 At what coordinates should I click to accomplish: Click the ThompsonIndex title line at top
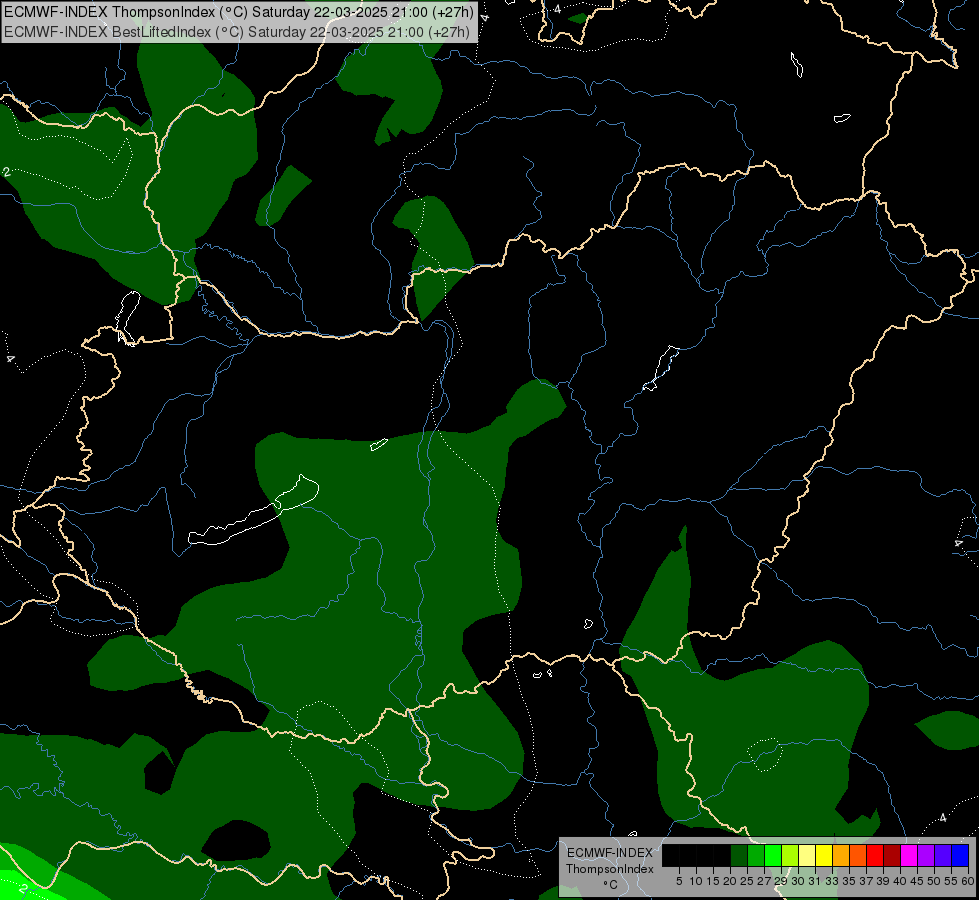pos(239,12)
